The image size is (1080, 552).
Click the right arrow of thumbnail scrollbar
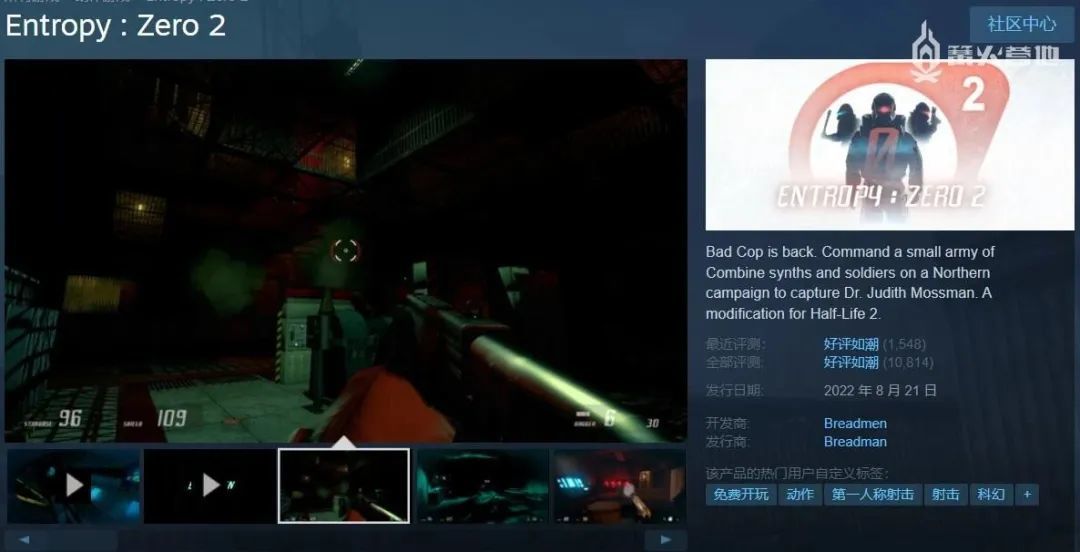[x=665, y=540]
